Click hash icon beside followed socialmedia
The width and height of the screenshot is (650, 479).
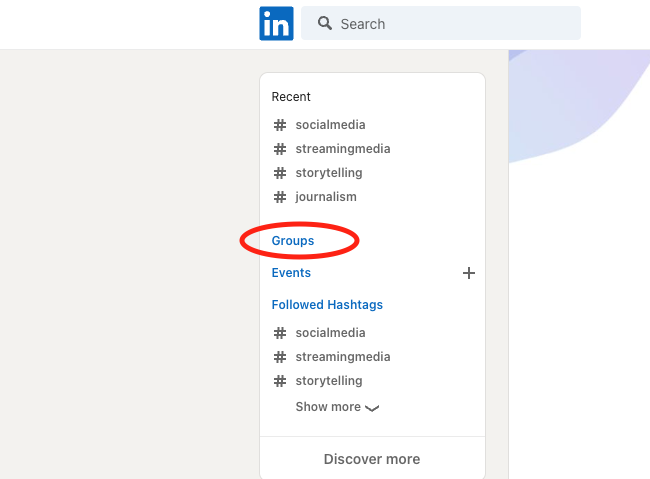pyautogui.click(x=280, y=333)
